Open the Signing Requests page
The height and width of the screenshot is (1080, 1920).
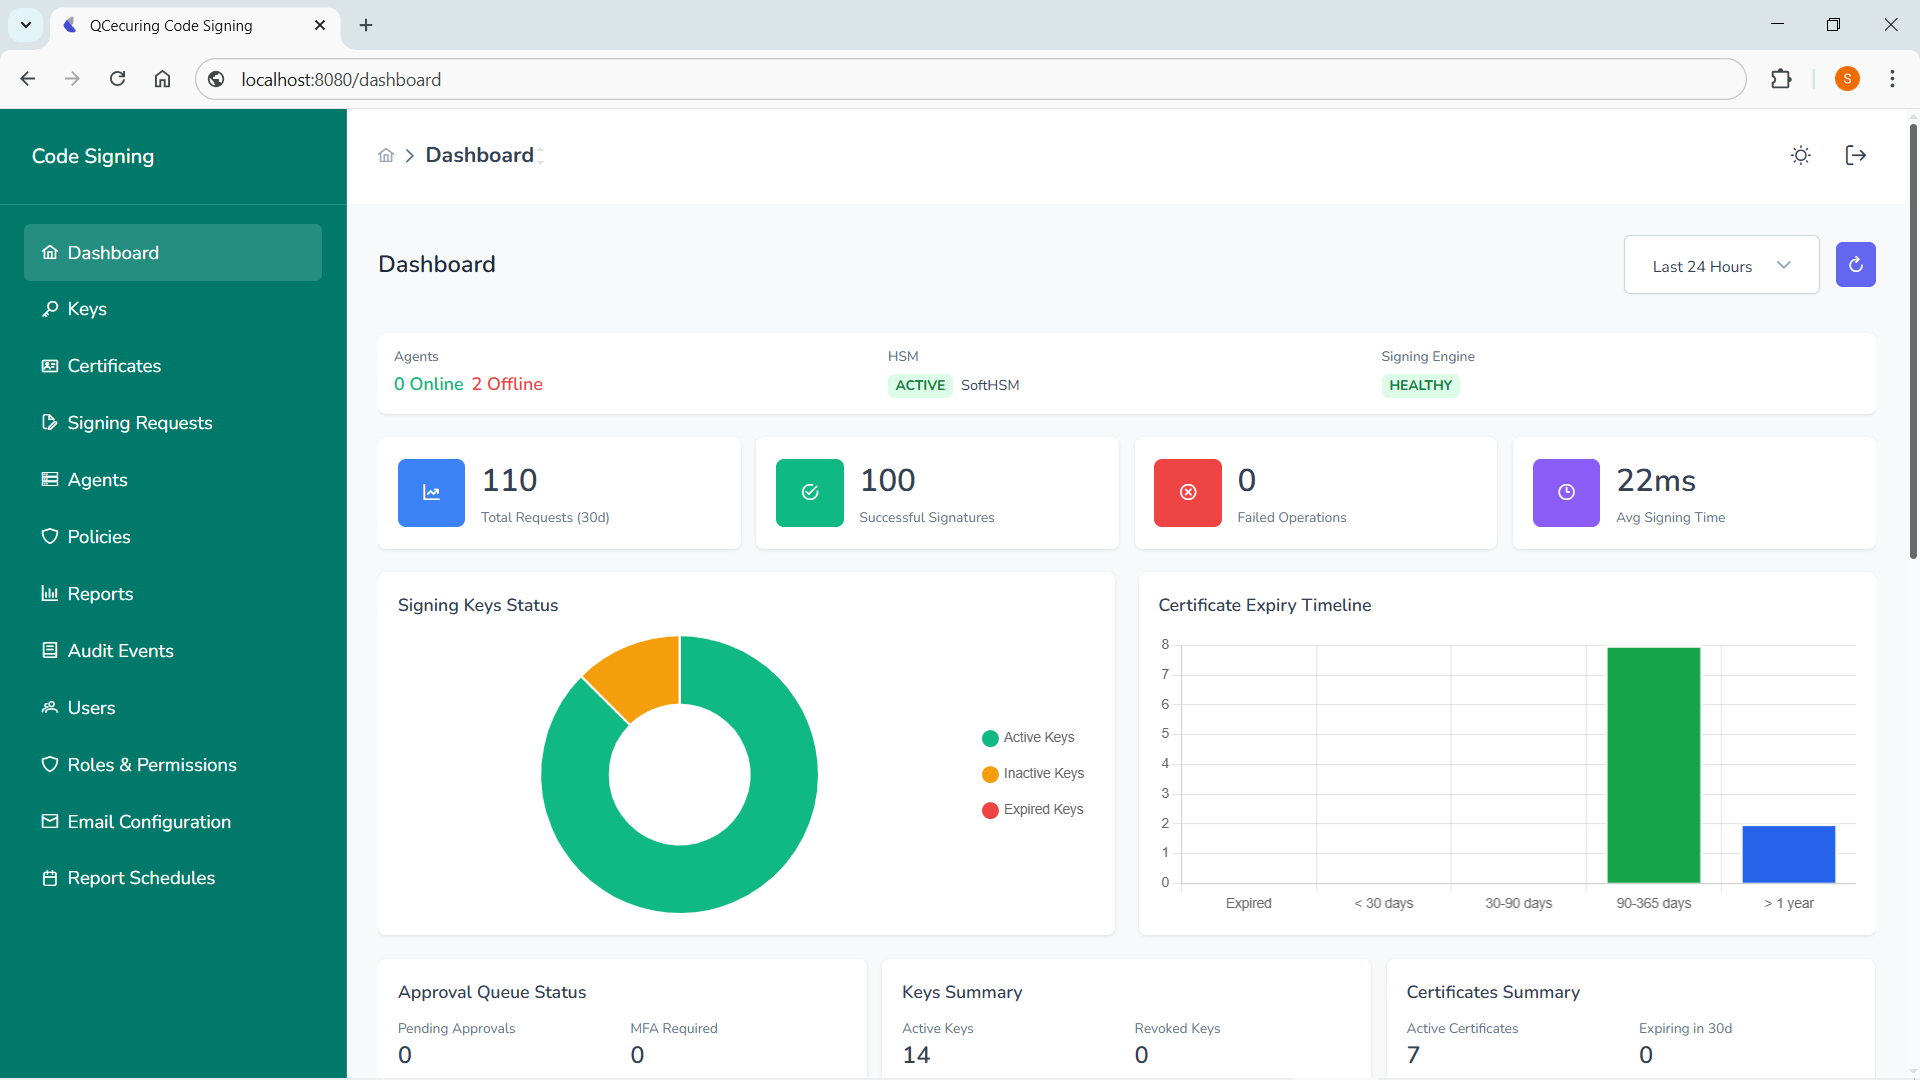[139, 422]
